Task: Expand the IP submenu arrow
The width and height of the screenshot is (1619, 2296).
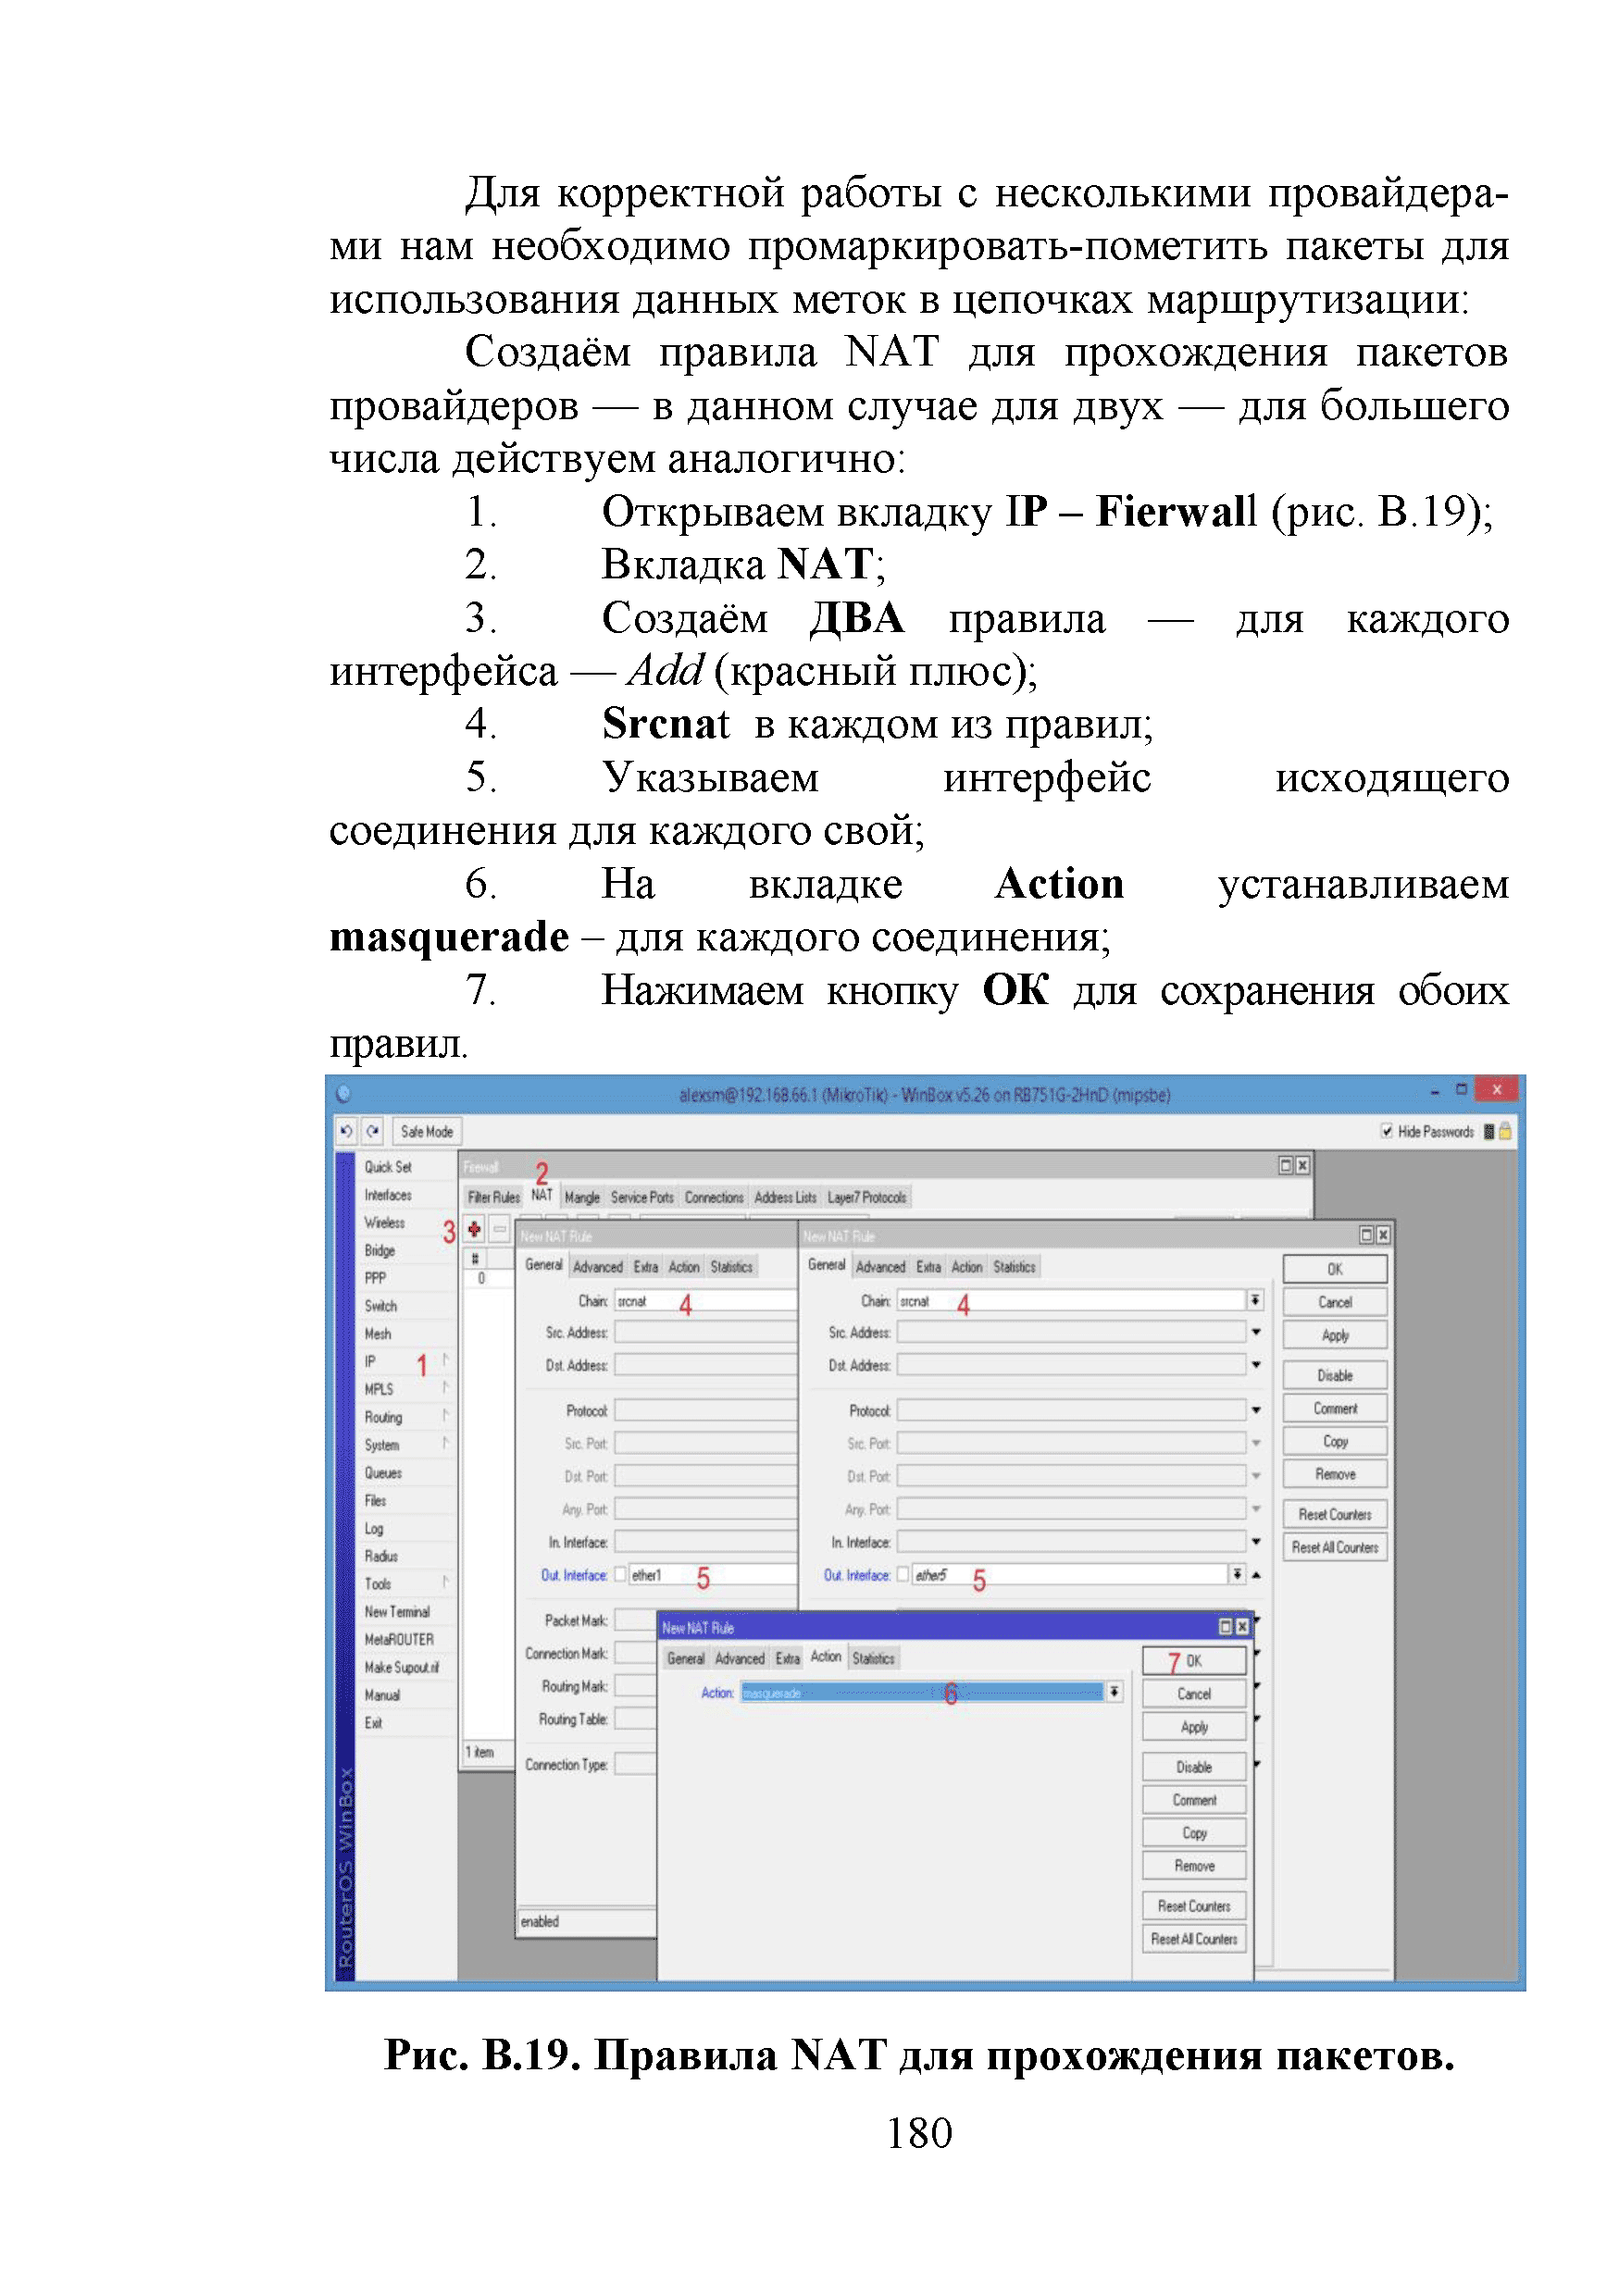Action: [x=445, y=1360]
